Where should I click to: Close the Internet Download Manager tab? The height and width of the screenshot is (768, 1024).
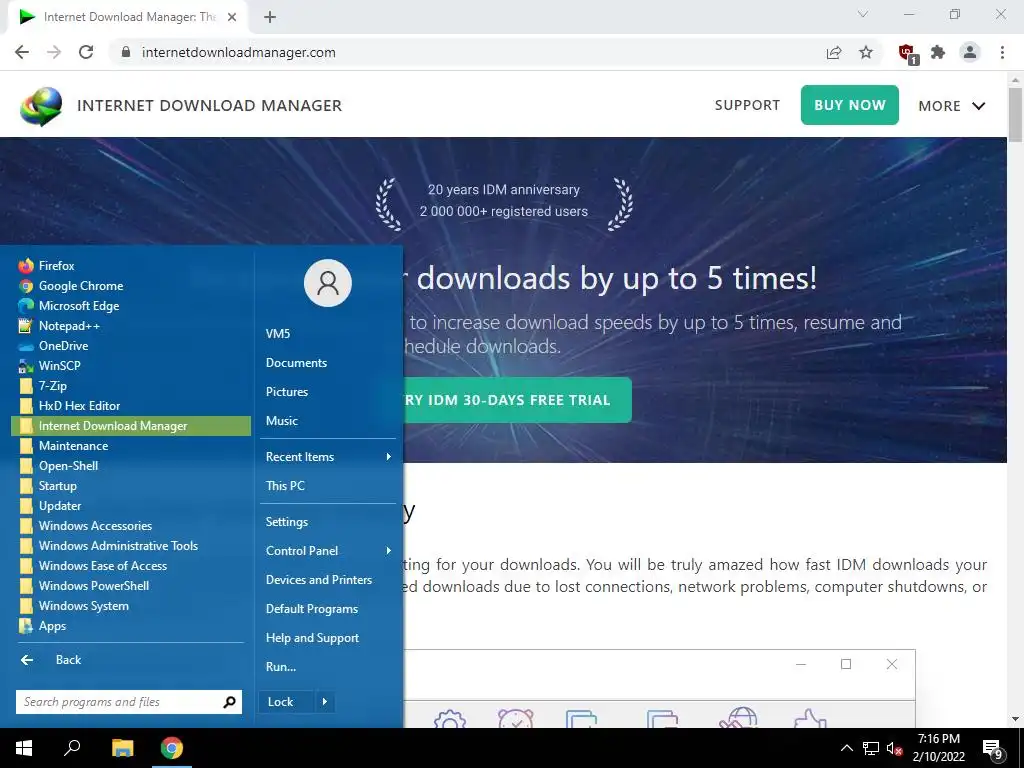(x=231, y=18)
